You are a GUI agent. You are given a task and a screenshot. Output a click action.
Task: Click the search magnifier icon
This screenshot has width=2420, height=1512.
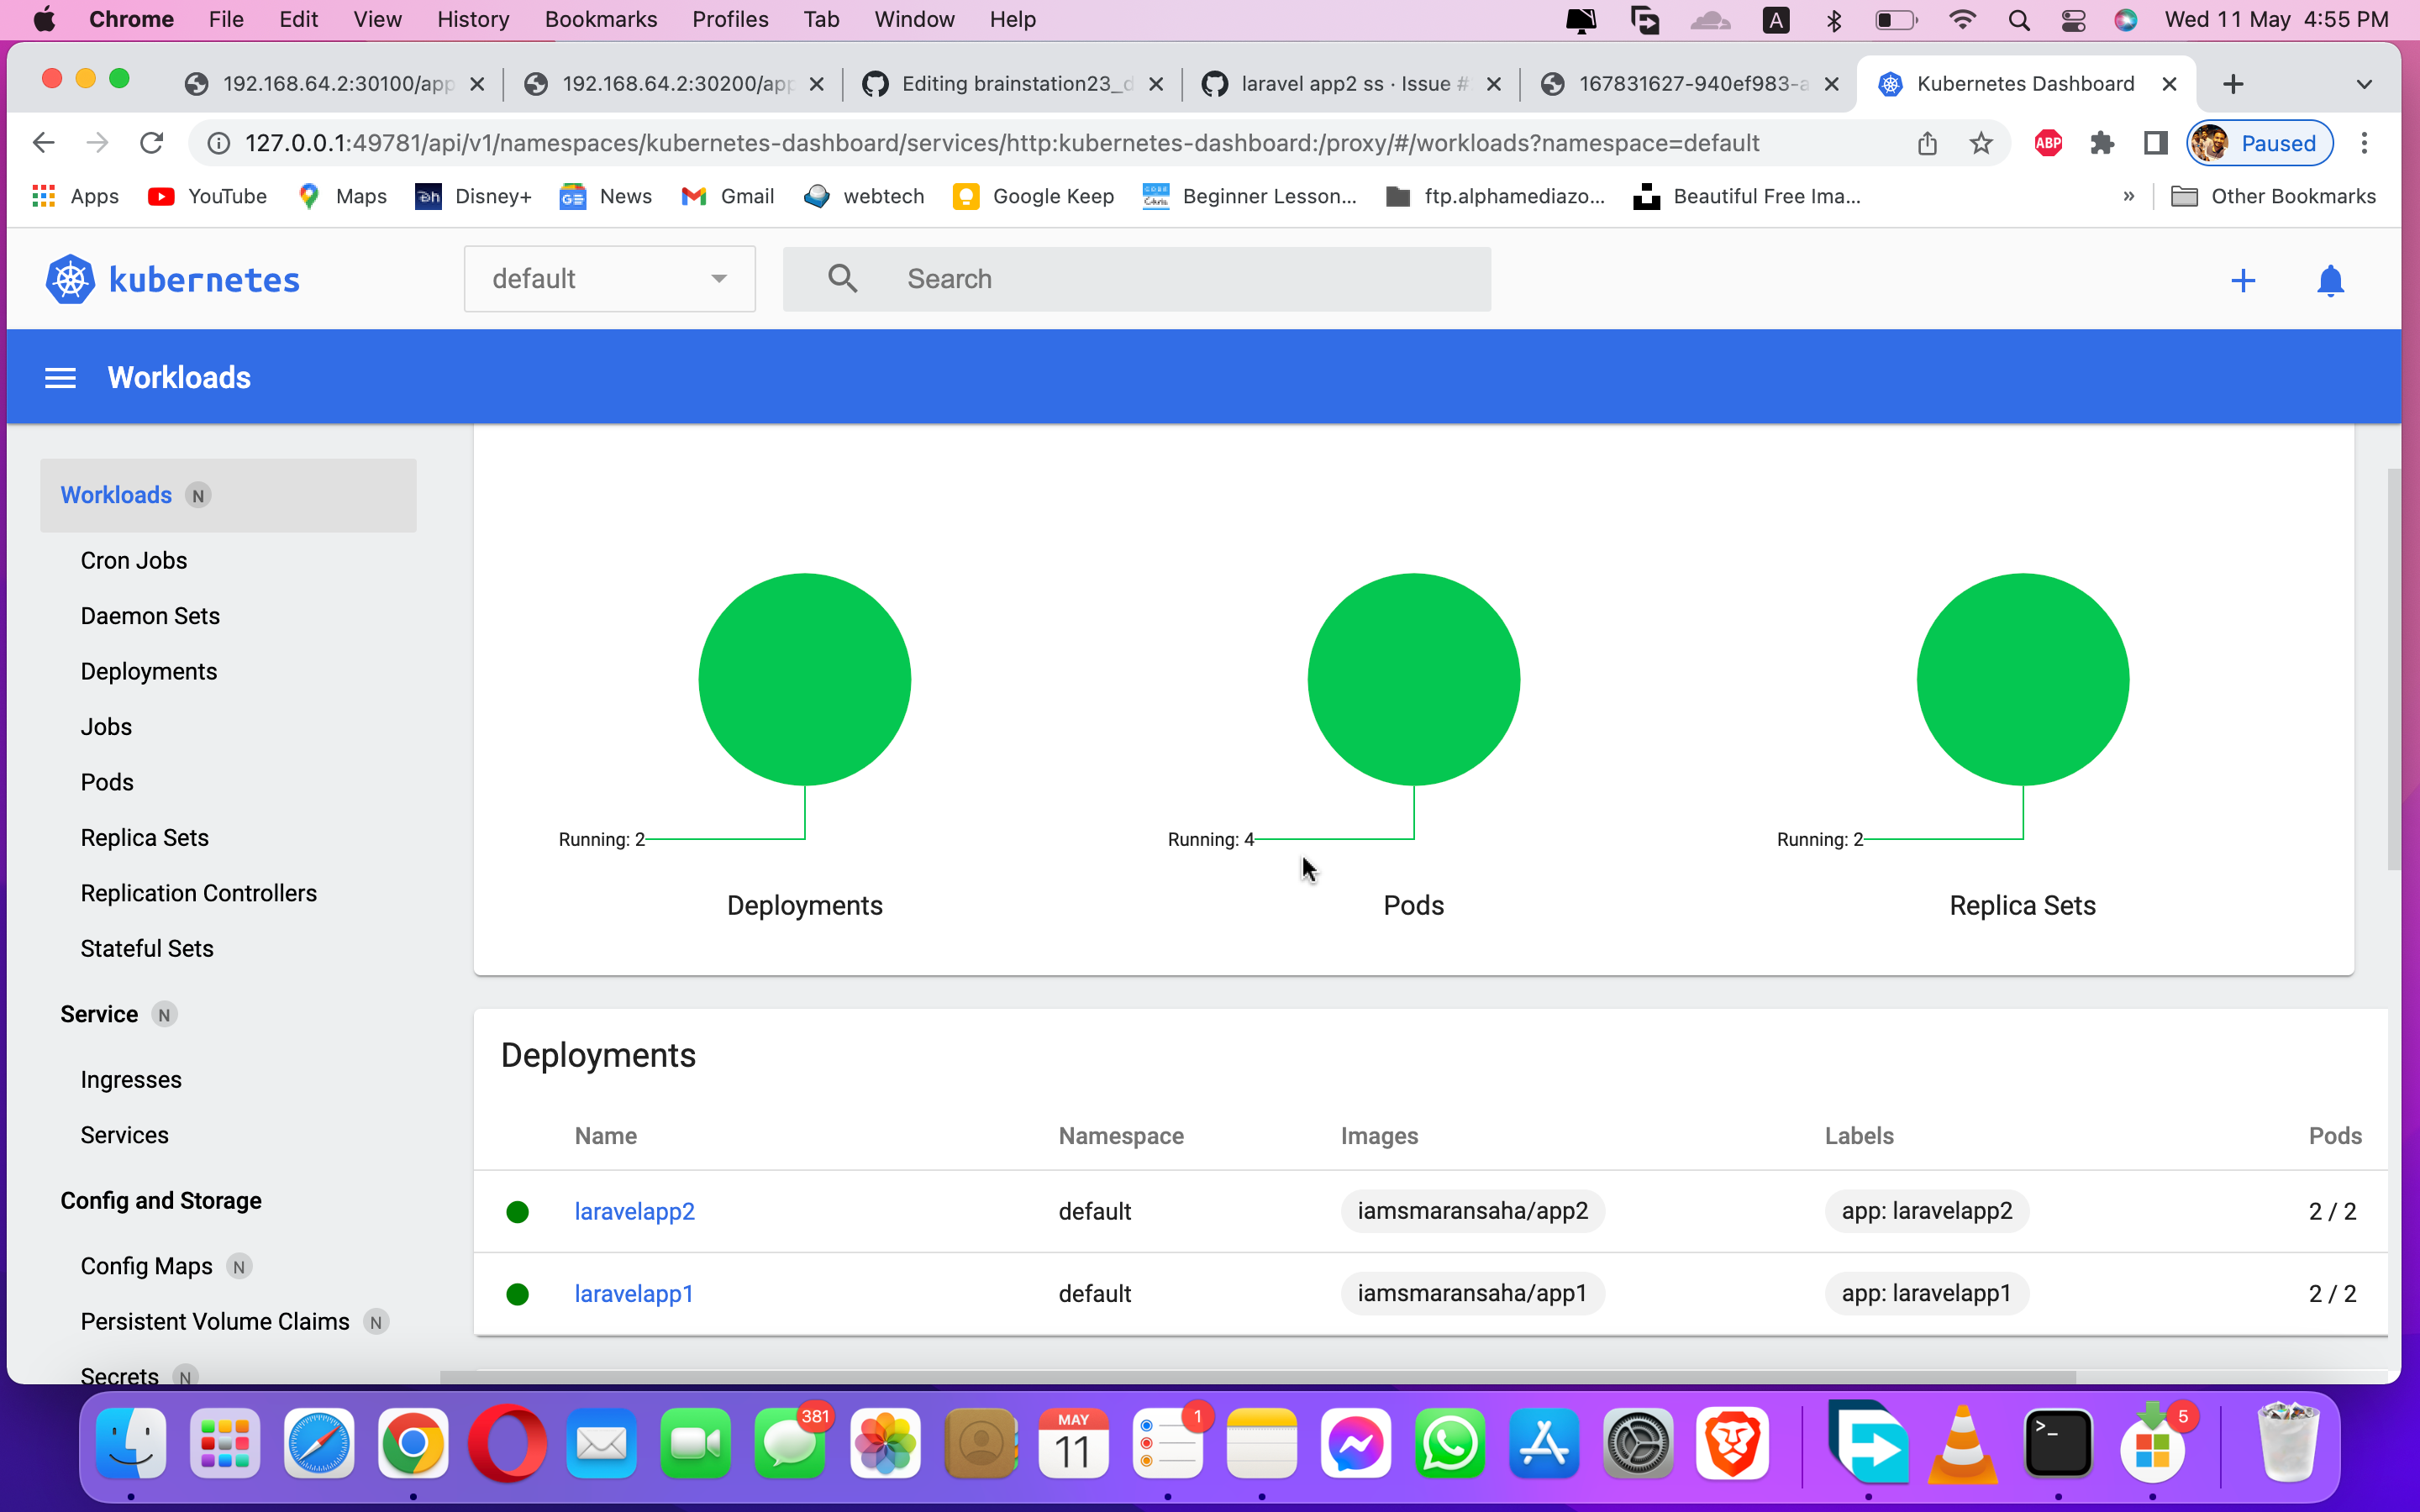point(843,279)
